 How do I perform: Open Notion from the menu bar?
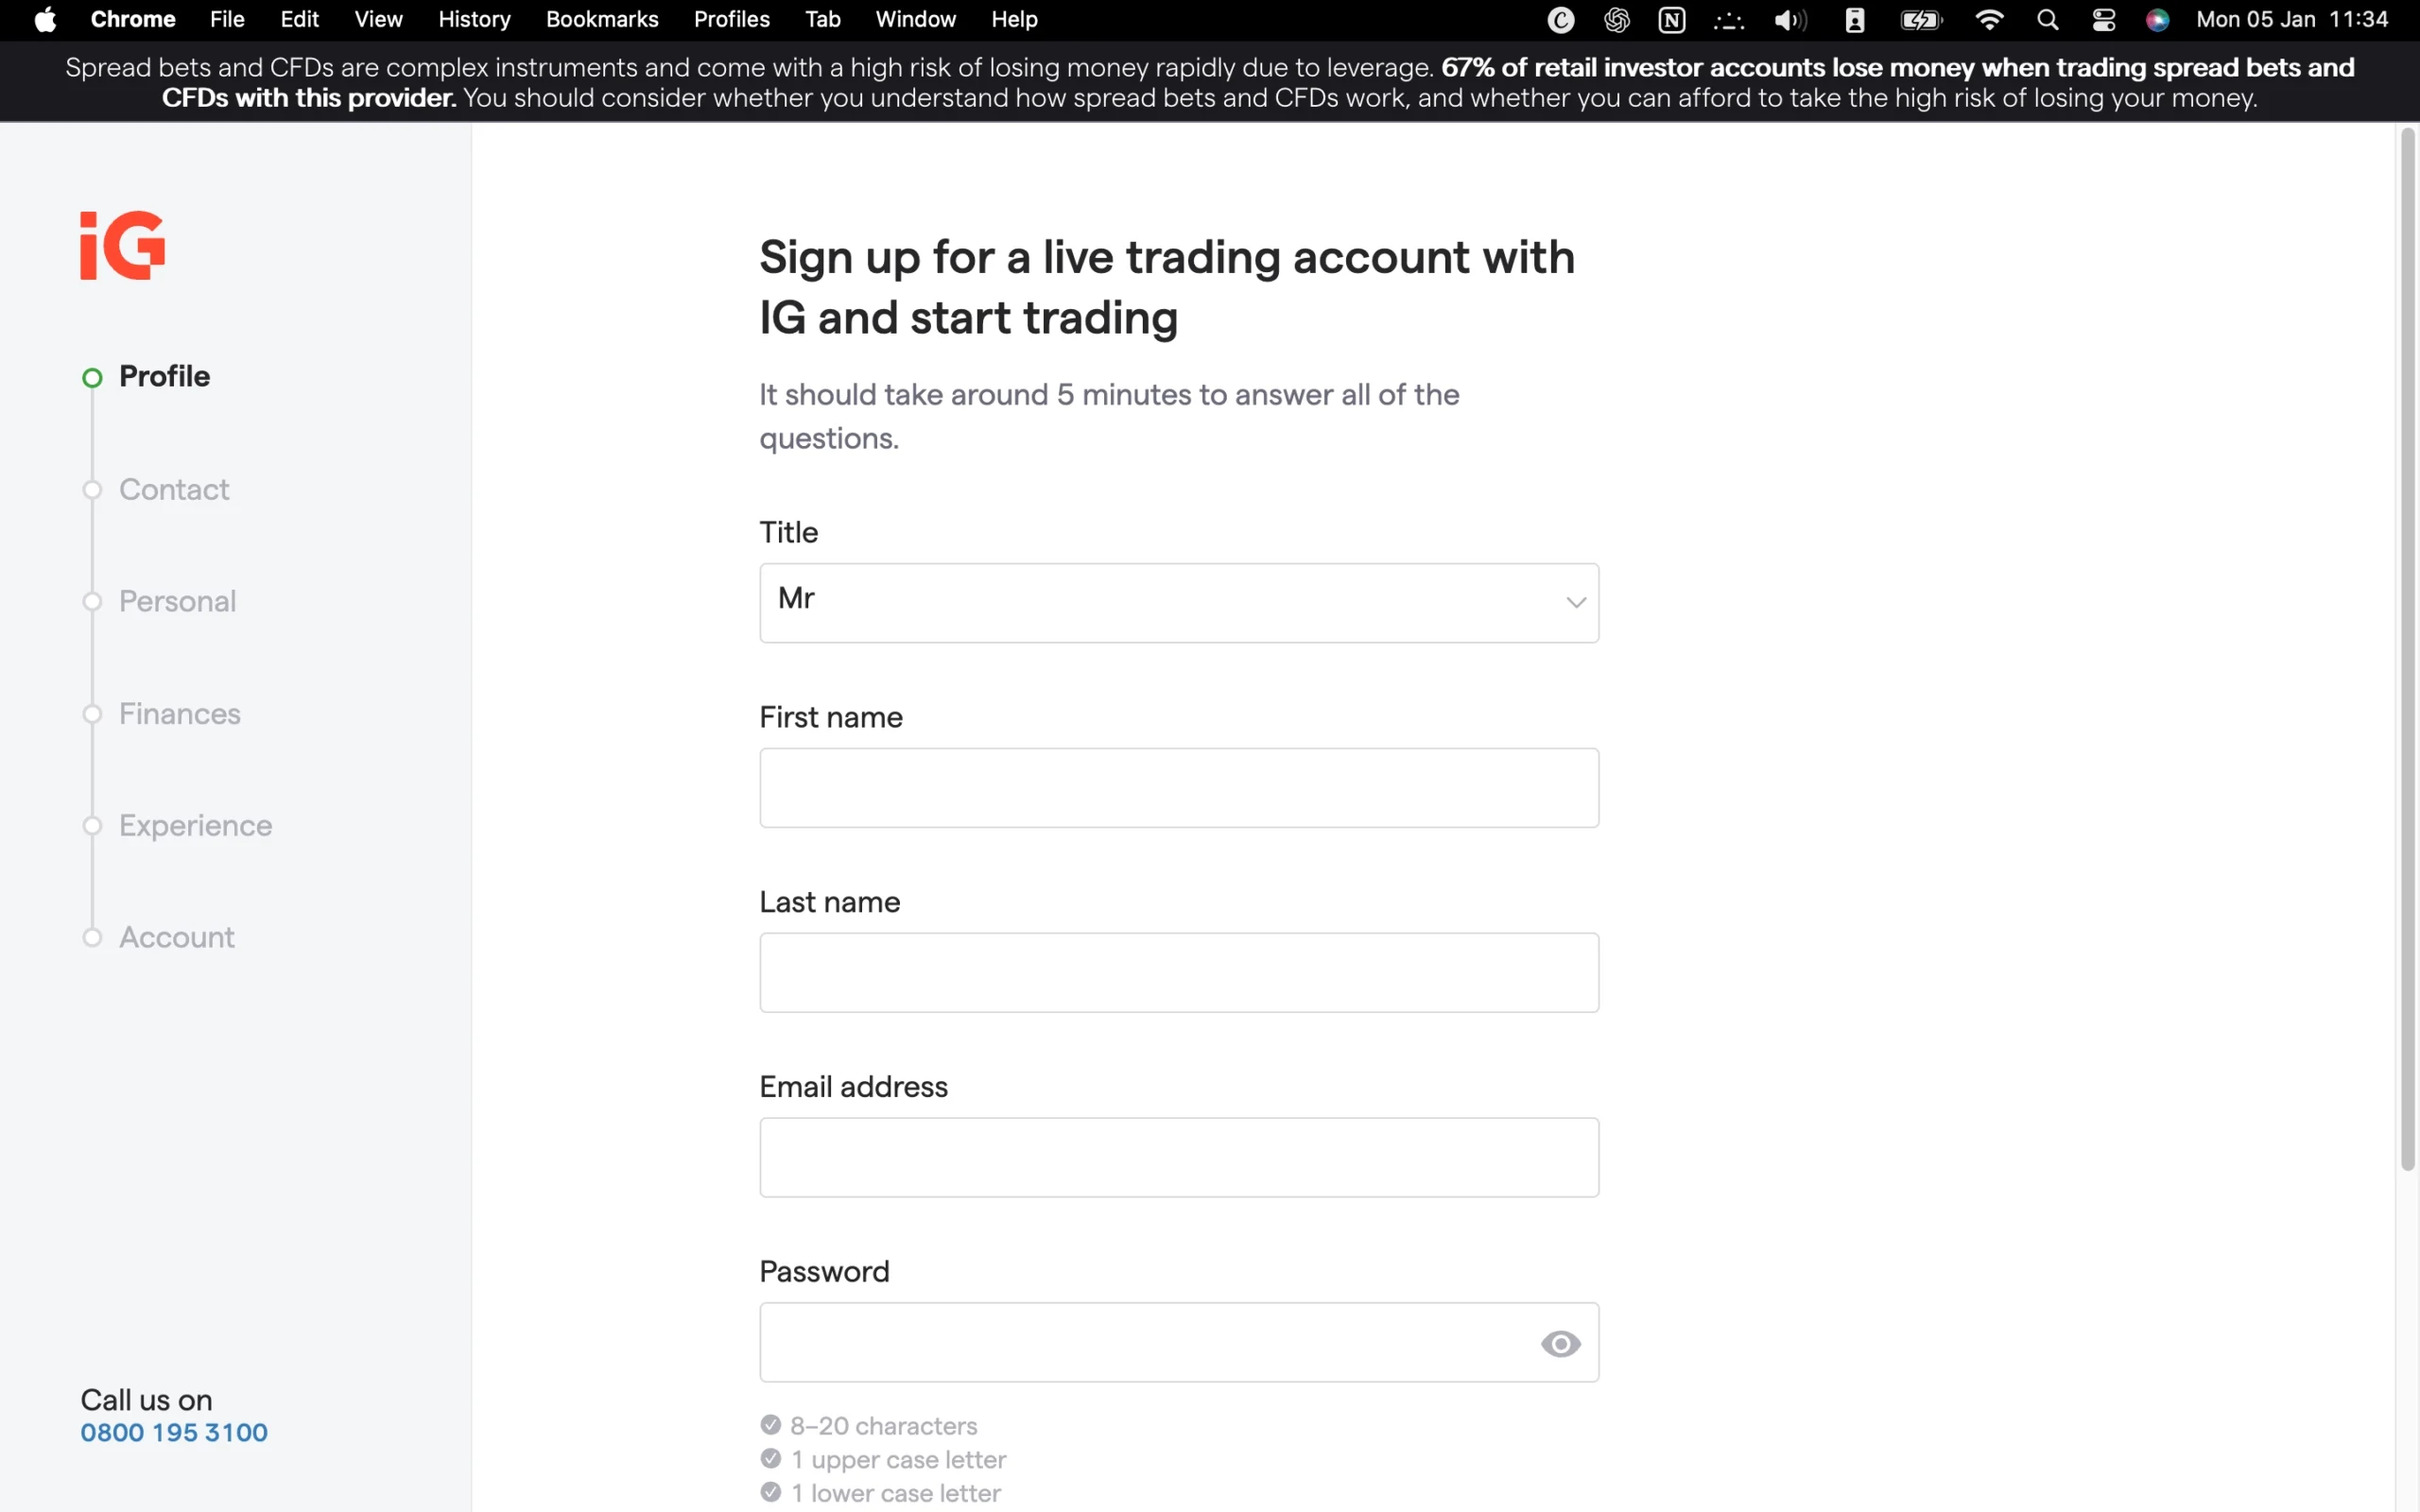click(x=1671, y=19)
